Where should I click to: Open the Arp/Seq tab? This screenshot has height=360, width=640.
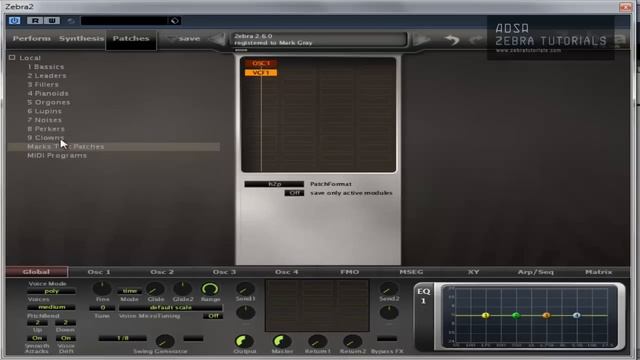536,272
